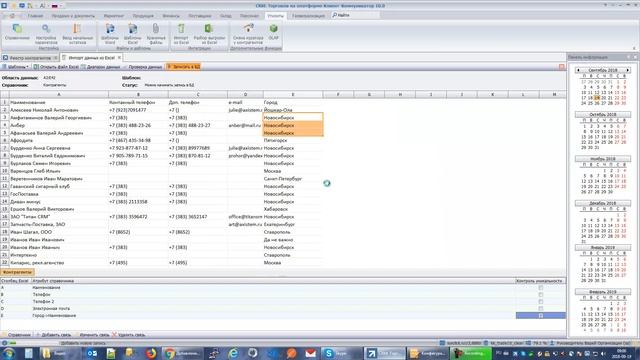
Task: Open Firefox from the taskbar
Action: coord(151,353)
